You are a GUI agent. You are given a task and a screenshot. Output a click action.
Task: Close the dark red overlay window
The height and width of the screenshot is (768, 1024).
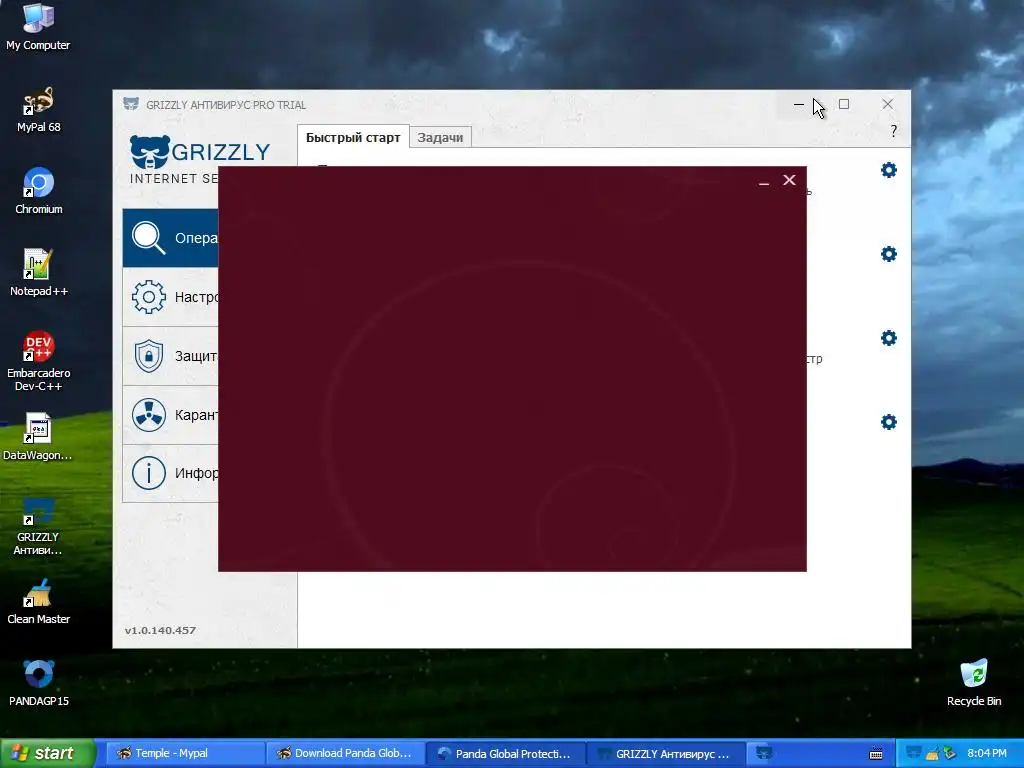[x=789, y=180]
